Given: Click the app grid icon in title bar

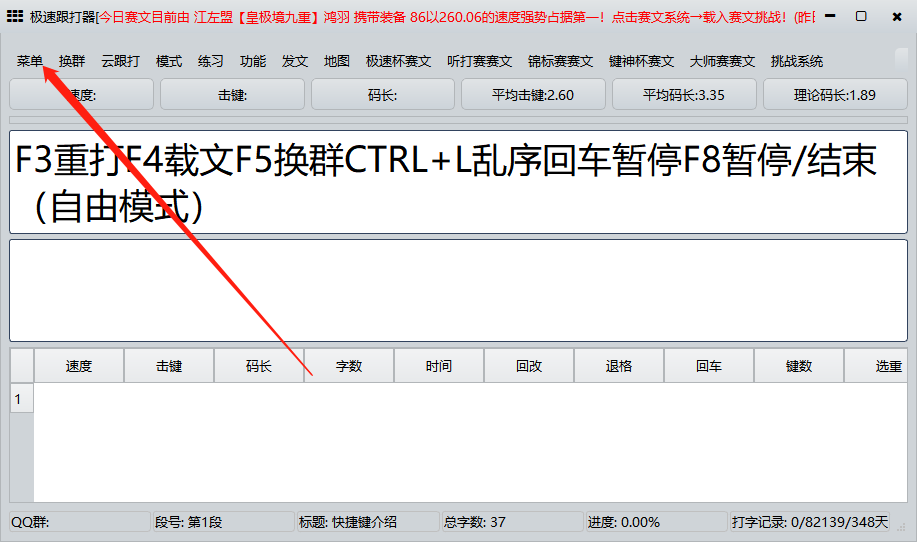Looking at the screenshot, I should tap(15, 16).
